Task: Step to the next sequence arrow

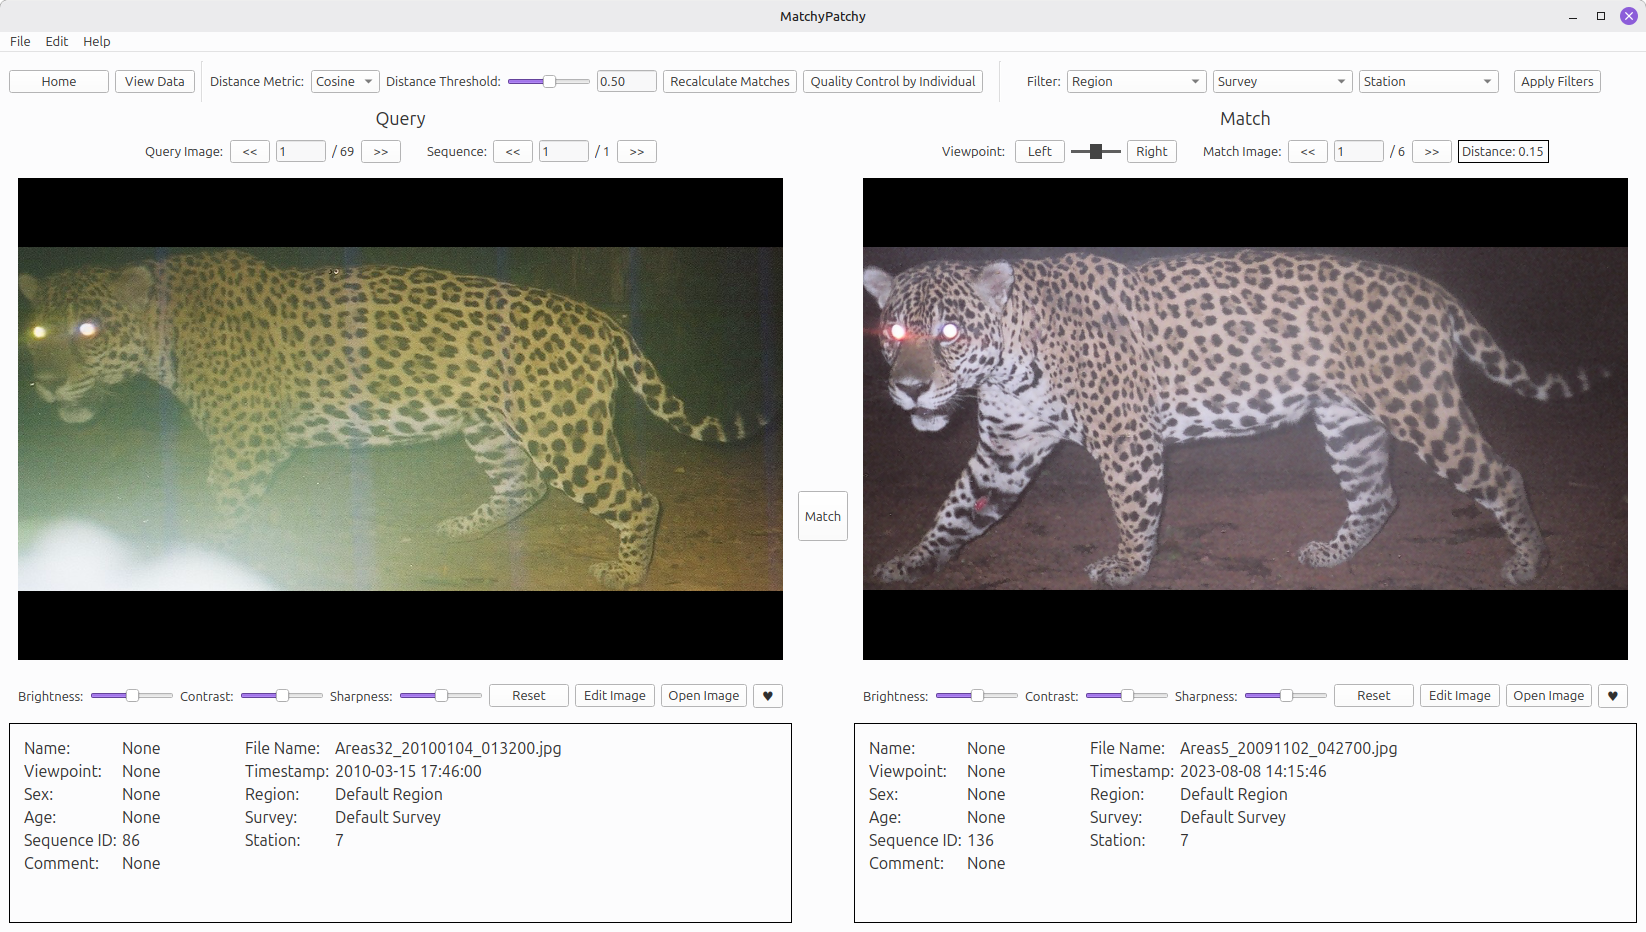Action: (637, 152)
